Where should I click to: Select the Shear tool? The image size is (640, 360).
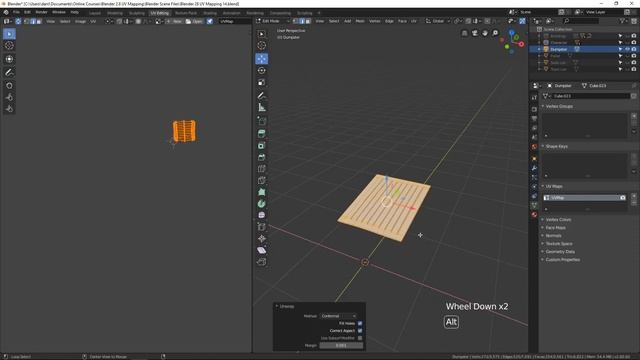click(262, 250)
